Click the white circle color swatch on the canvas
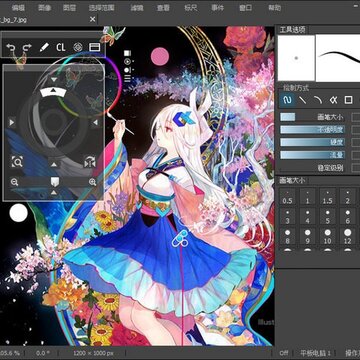Image resolution: width=360 pixels, height=360 pixels. (x=19, y=213)
